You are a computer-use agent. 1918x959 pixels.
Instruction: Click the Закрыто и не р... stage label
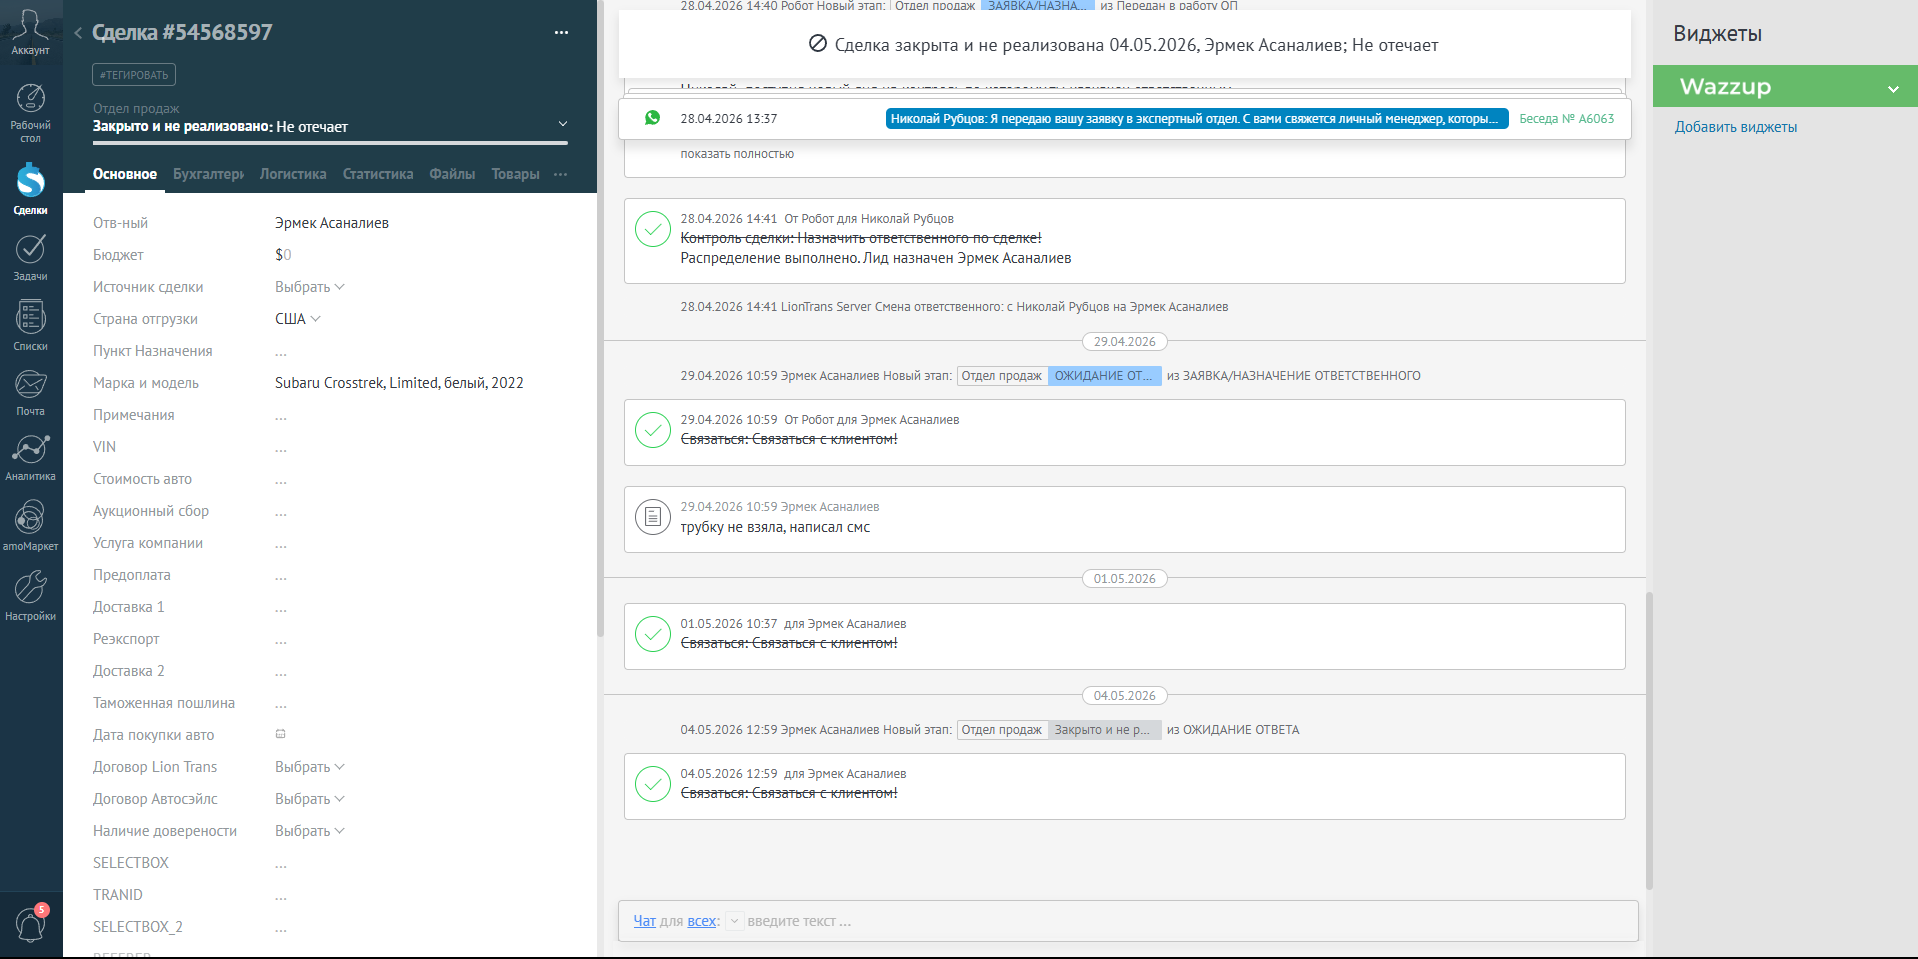pos(1104,730)
